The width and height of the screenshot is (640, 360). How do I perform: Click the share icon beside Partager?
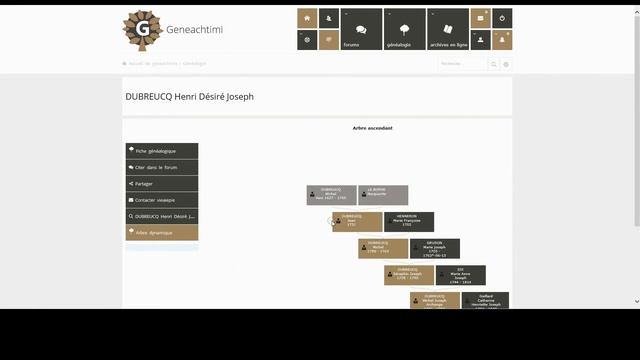[131, 184]
